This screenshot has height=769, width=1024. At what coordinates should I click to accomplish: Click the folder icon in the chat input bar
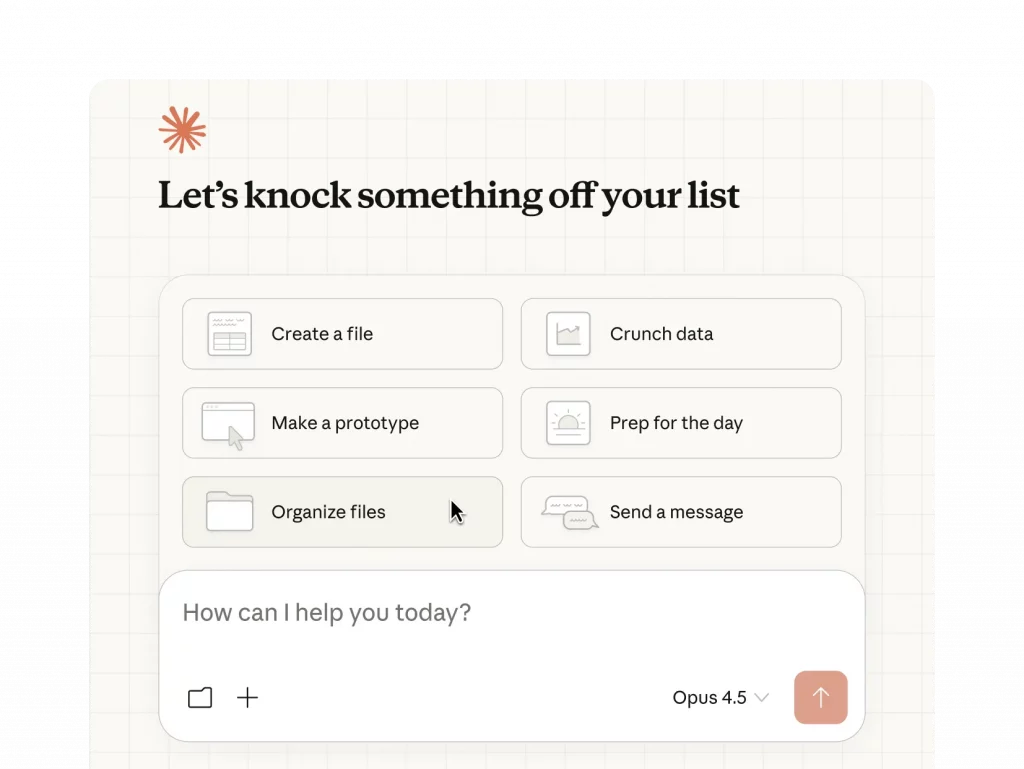[x=199, y=697]
